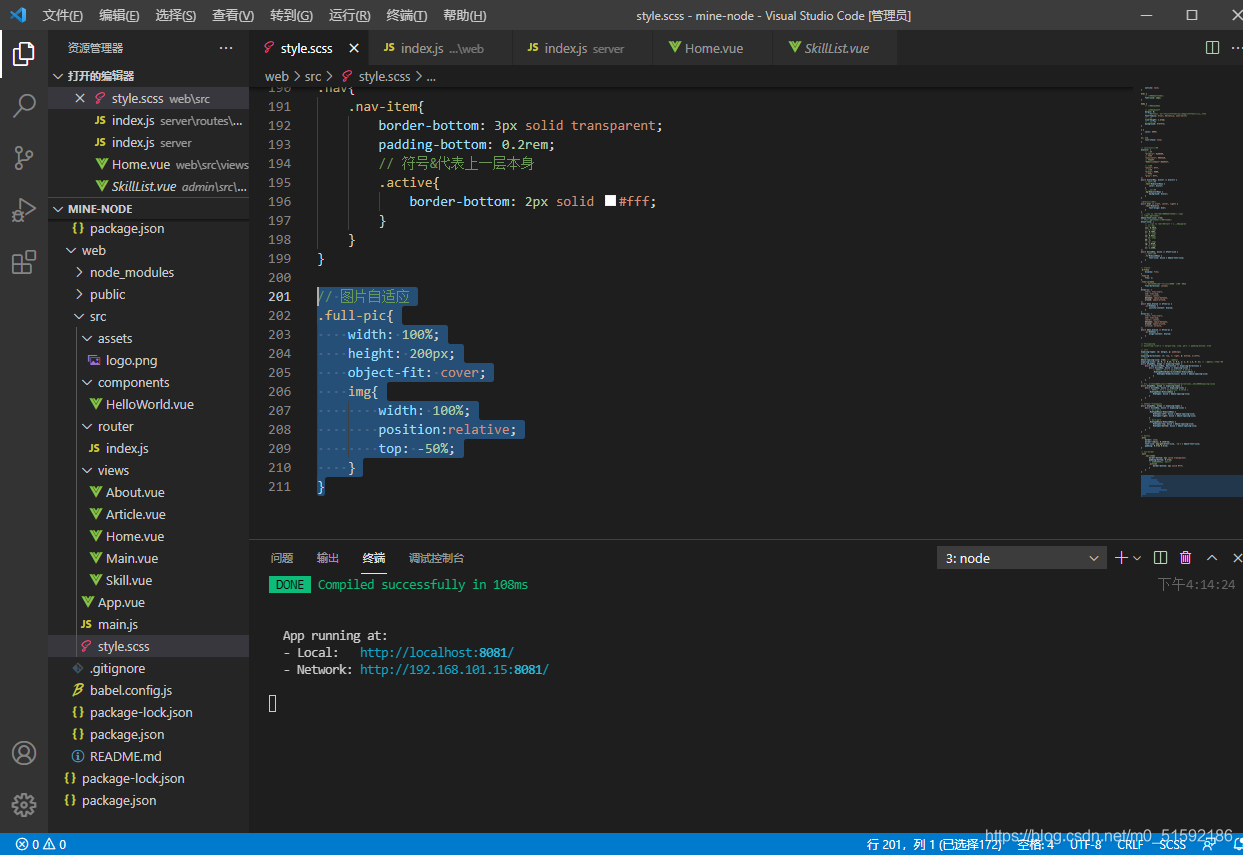Switch to the Home.vue editor tab
Viewport: 1243px width, 855px height.
click(713, 48)
